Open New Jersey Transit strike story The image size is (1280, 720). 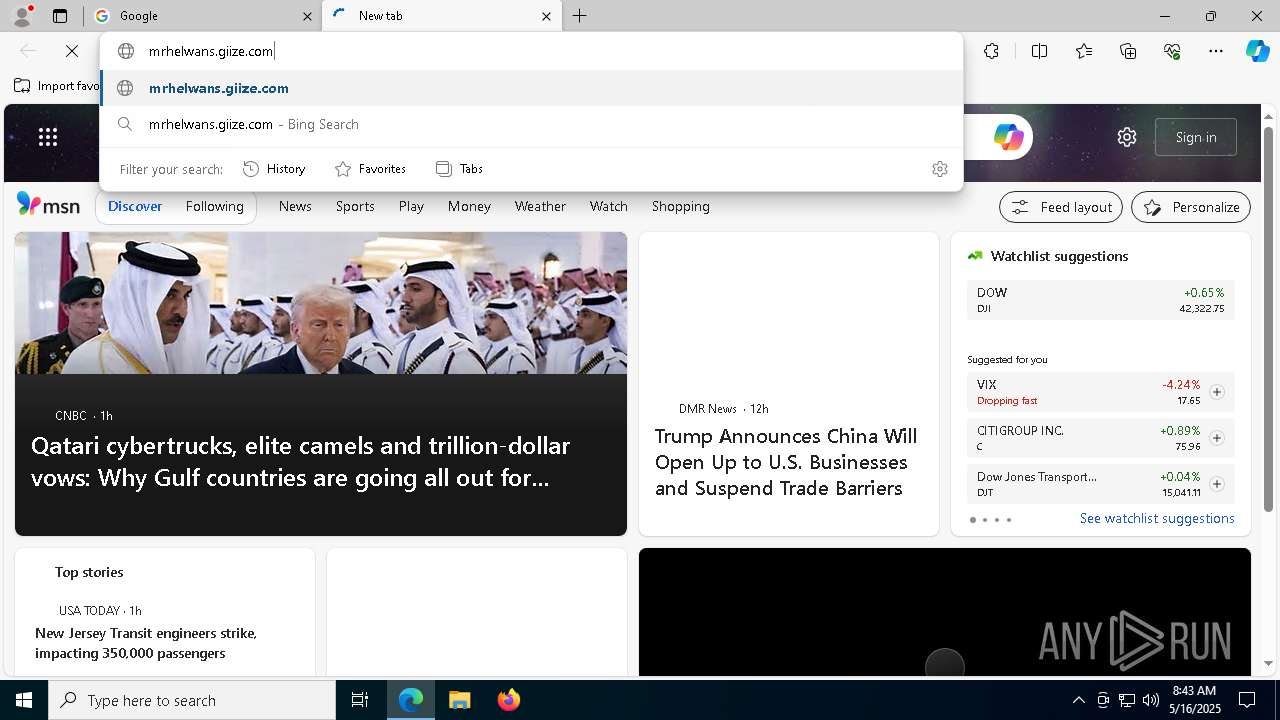(x=146, y=643)
